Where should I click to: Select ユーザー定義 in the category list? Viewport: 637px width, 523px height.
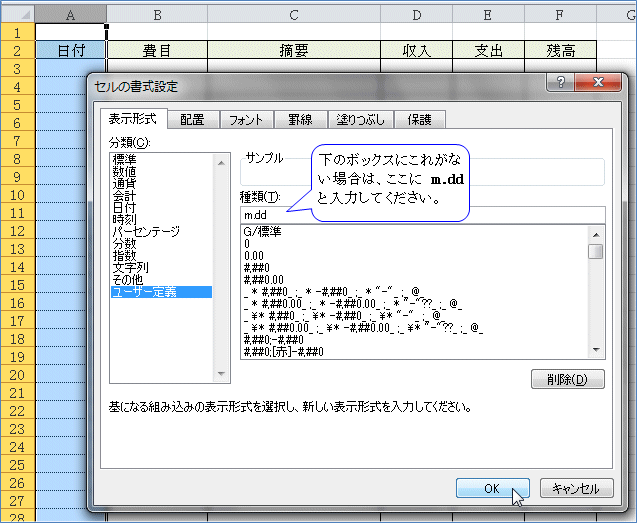point(161,292)
